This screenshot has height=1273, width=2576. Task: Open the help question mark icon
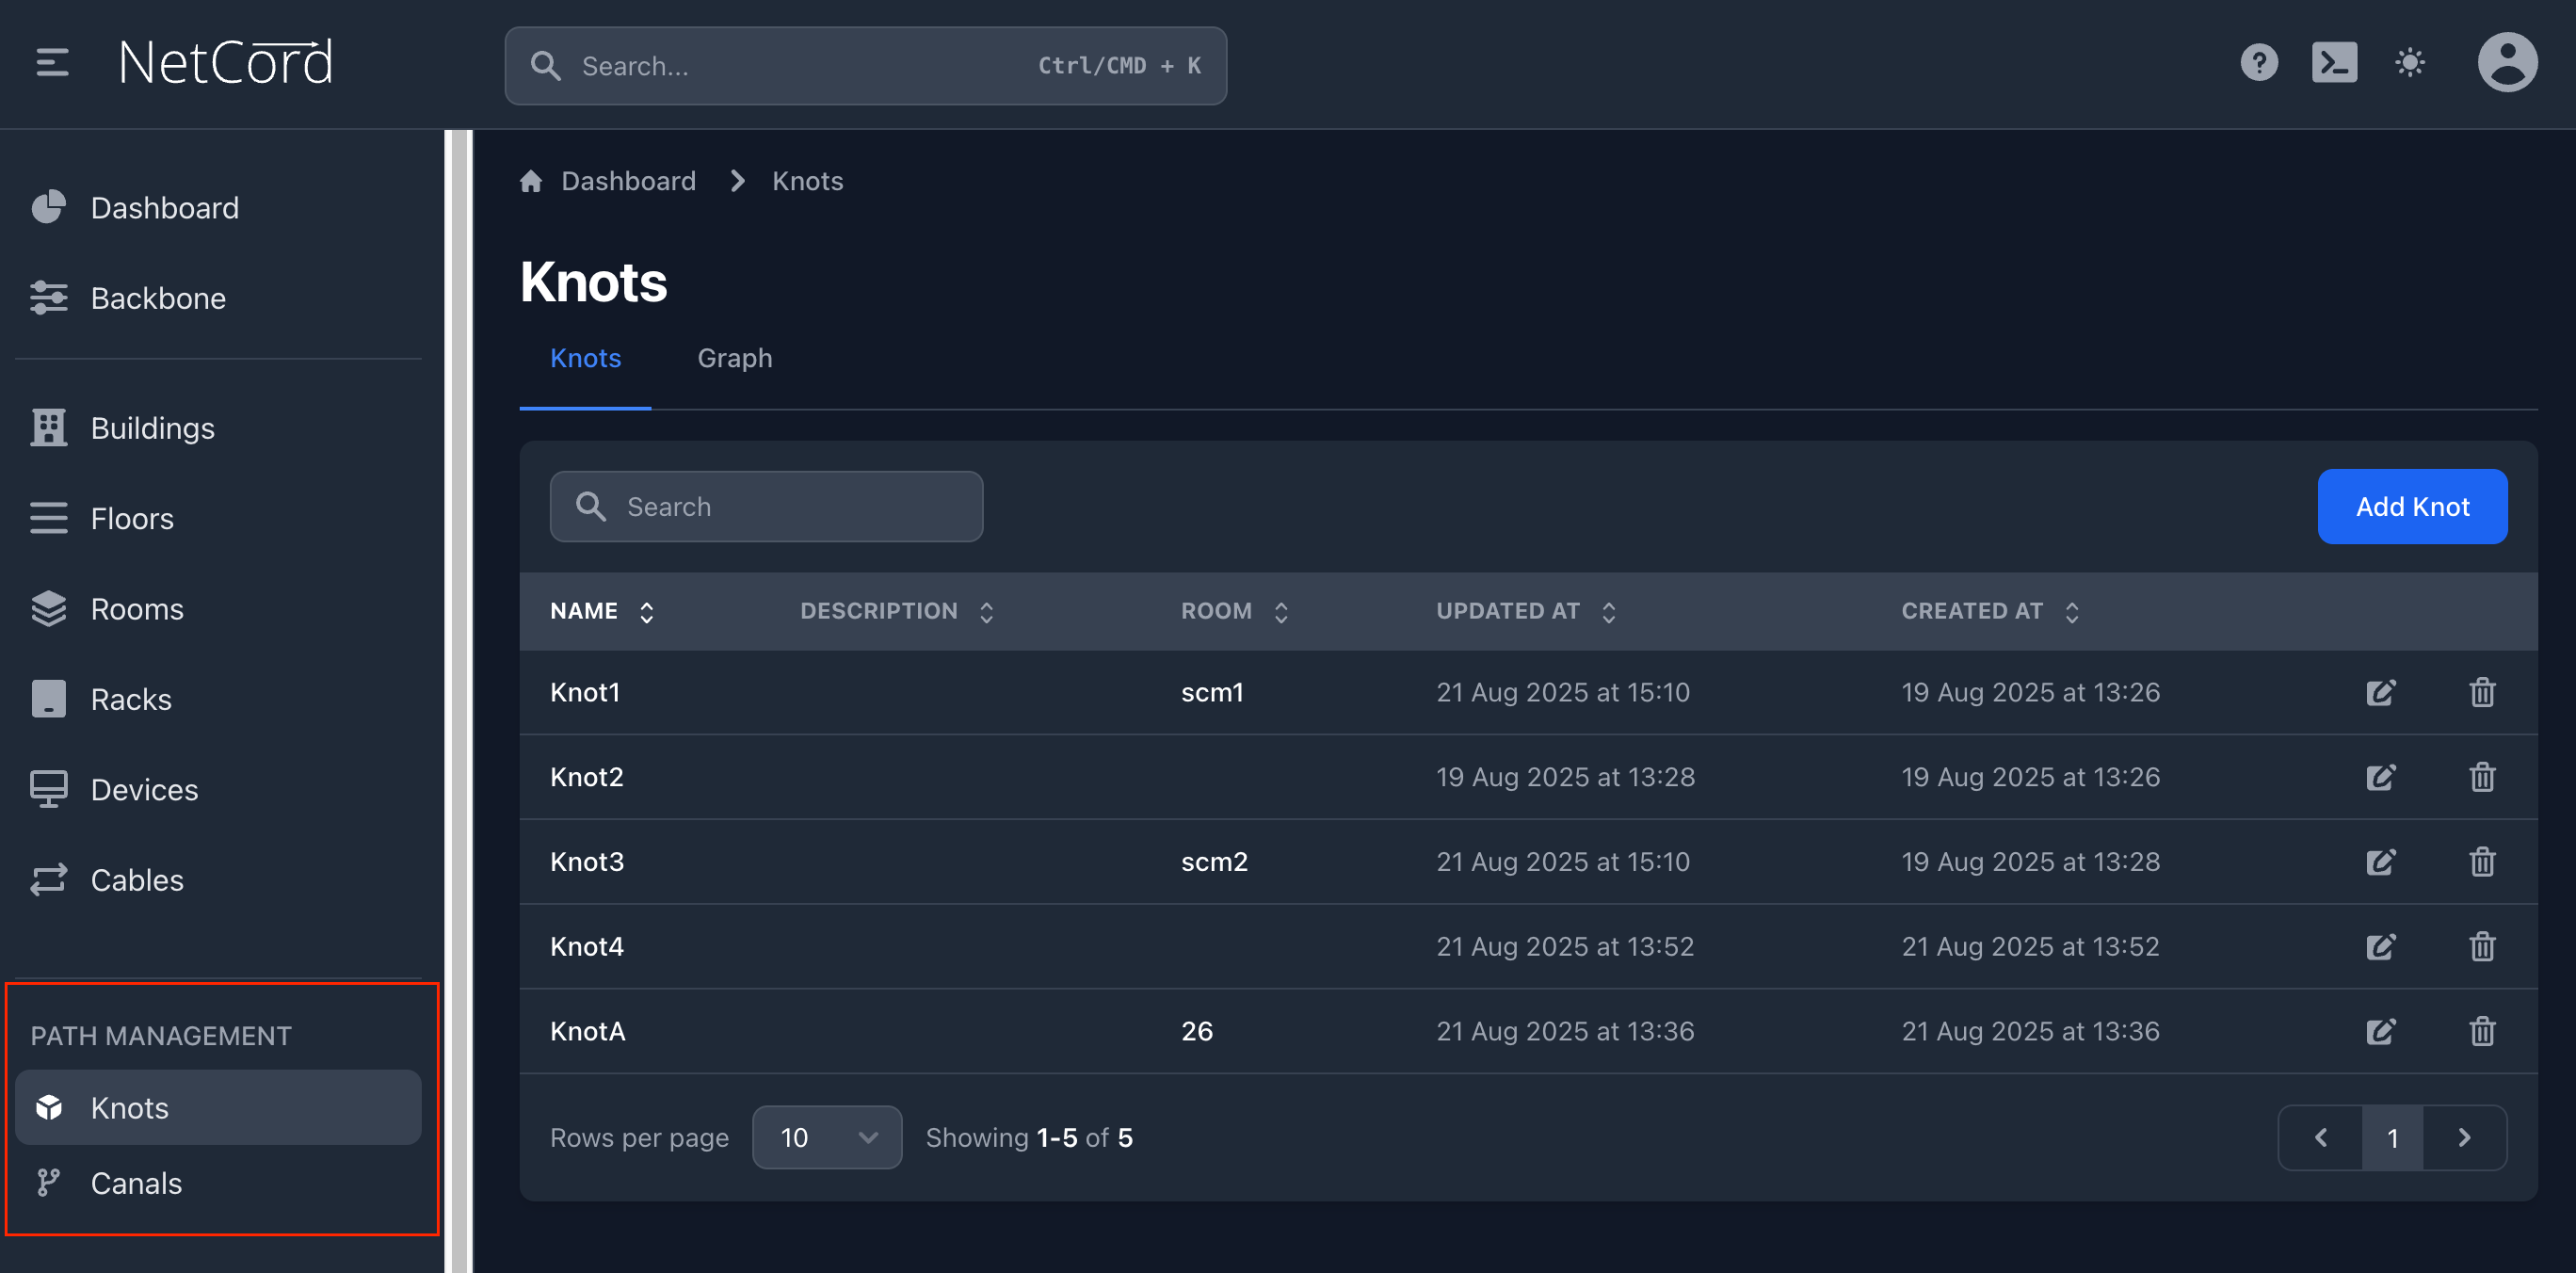pos(2258,63)
